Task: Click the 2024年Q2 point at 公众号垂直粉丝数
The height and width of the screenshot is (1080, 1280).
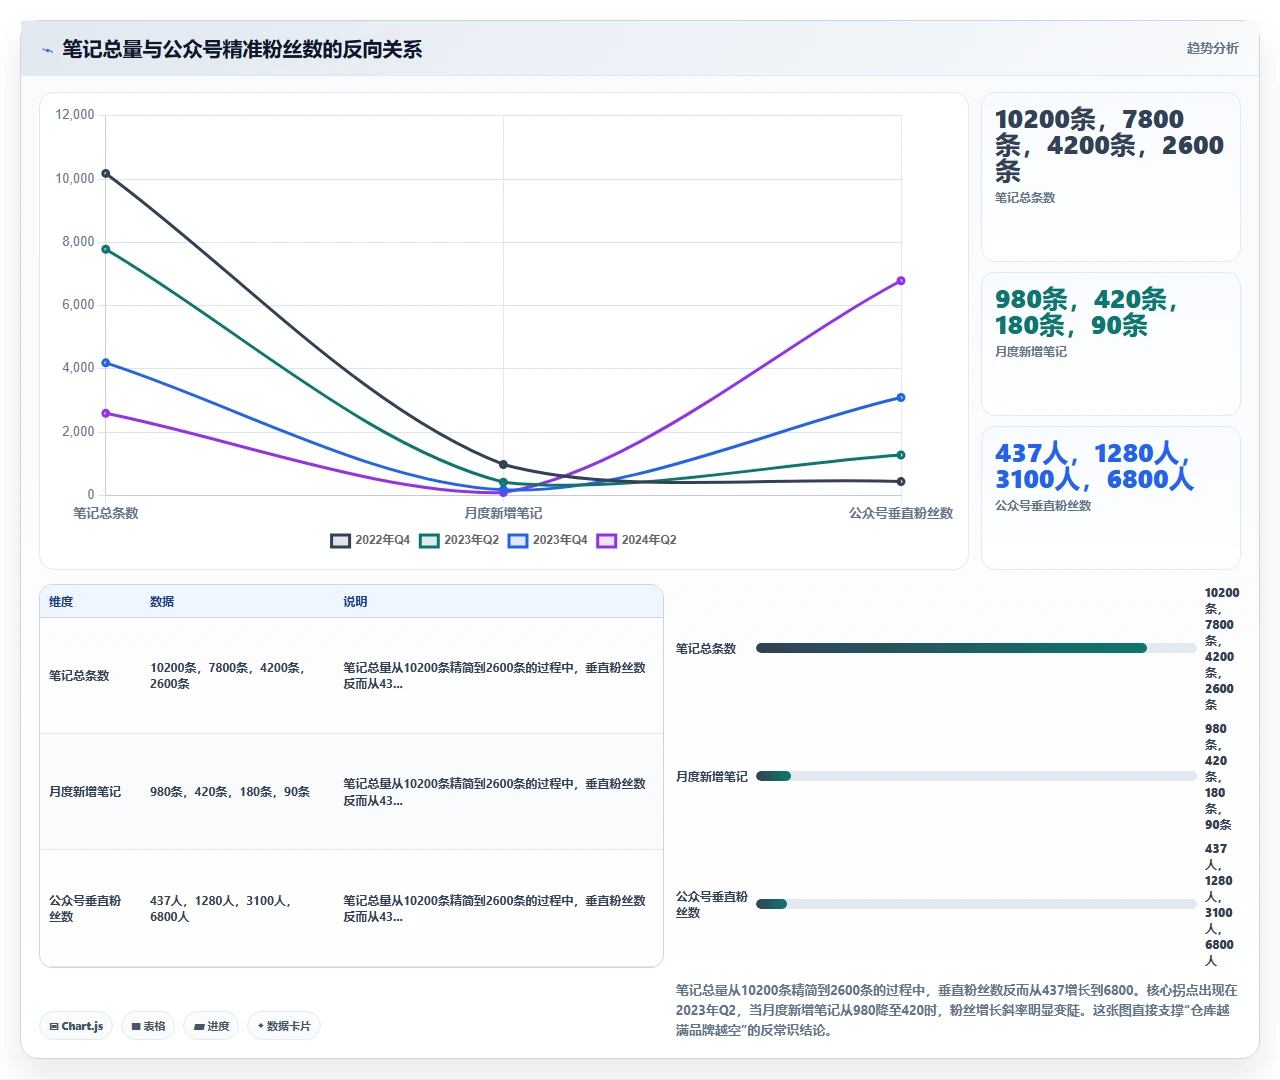Action: 901,281
